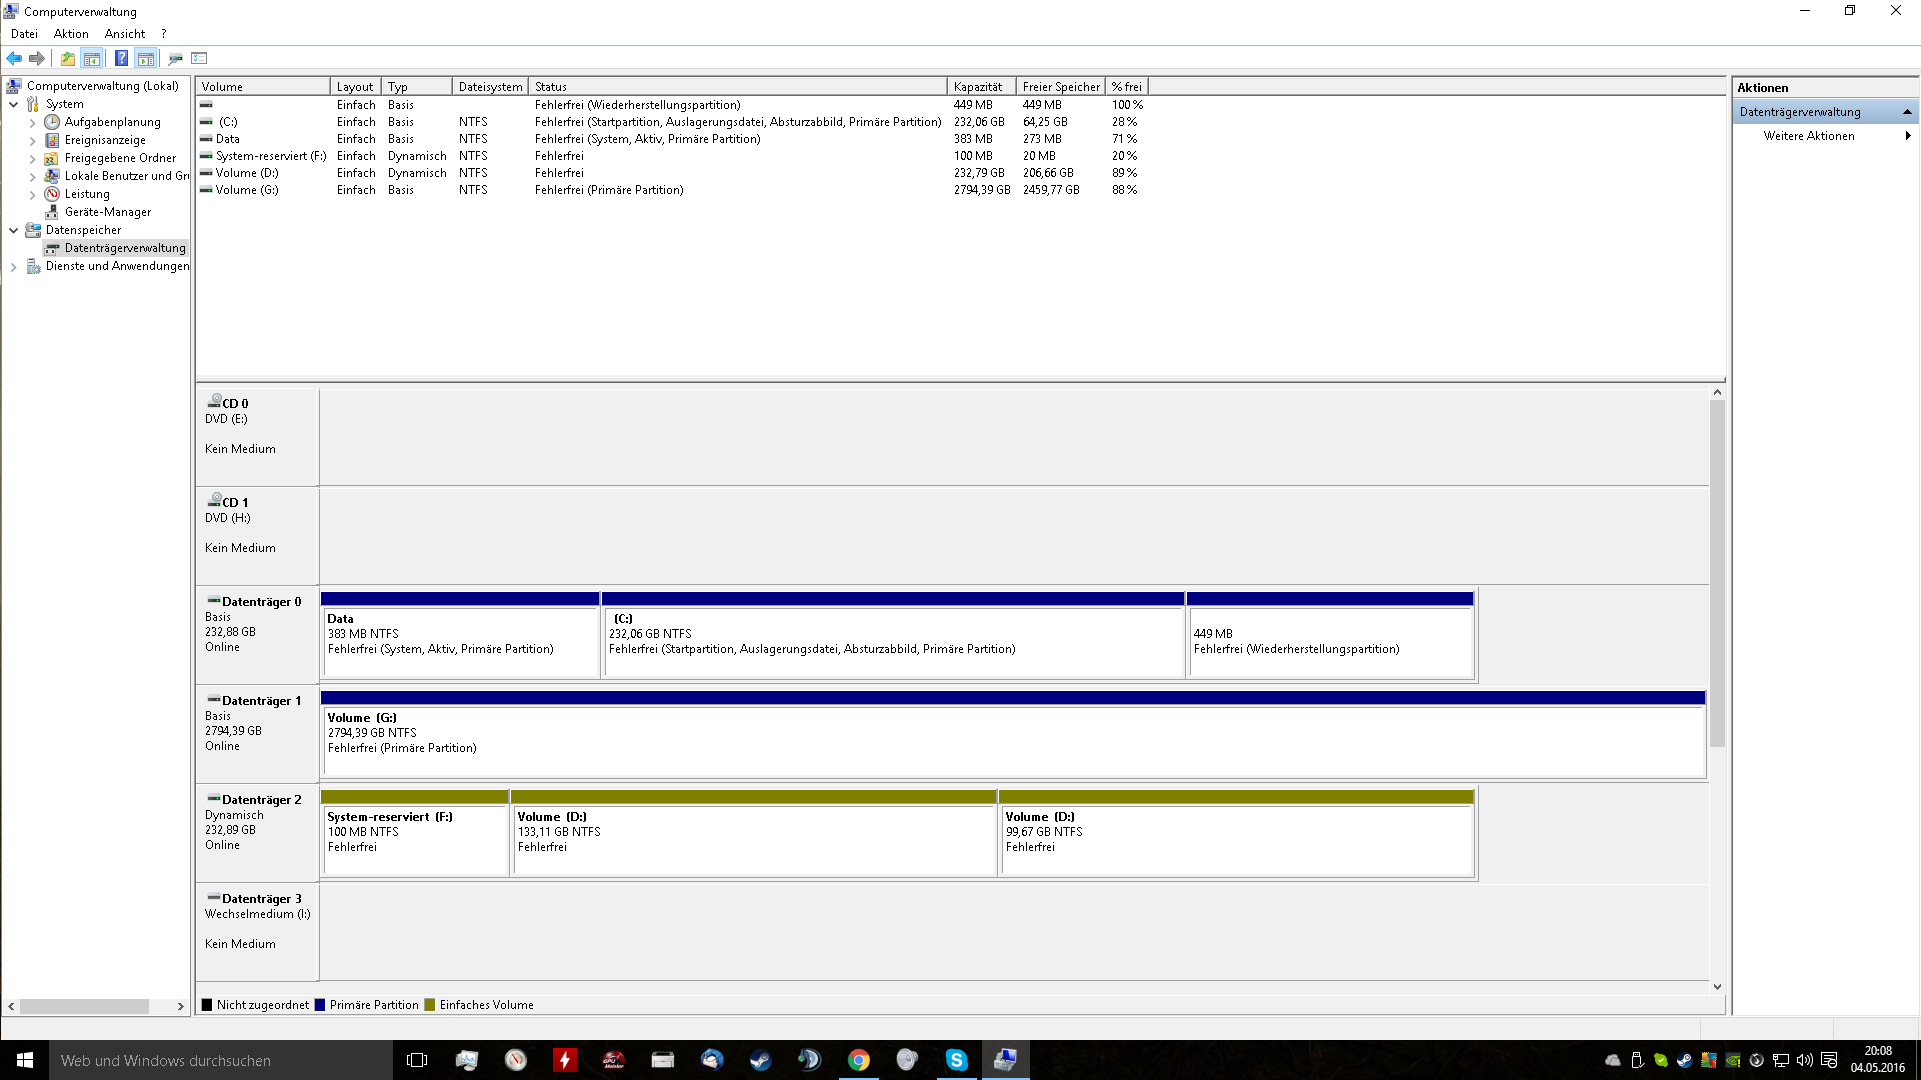Click the blue Back arrow toolbar icon
This screenshot has height=1080, width=1921.
pyautogui.click(x=14, y=58)
